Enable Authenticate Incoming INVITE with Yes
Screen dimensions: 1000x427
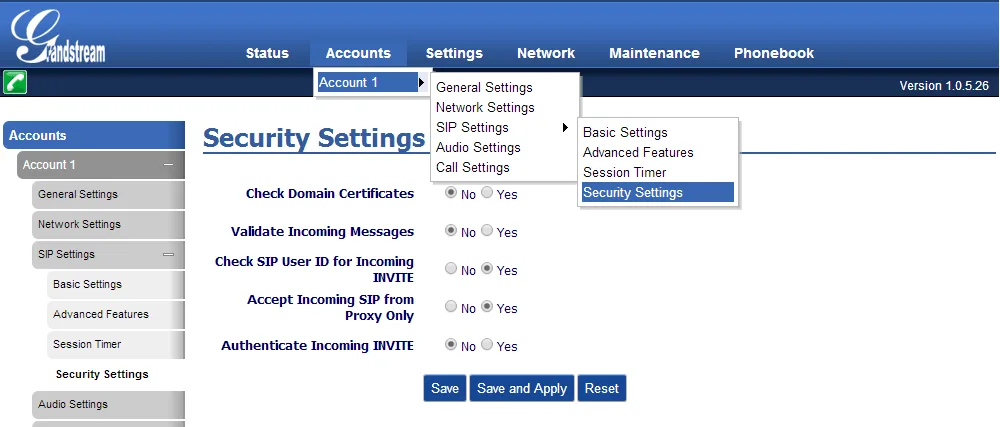point(487,345)
